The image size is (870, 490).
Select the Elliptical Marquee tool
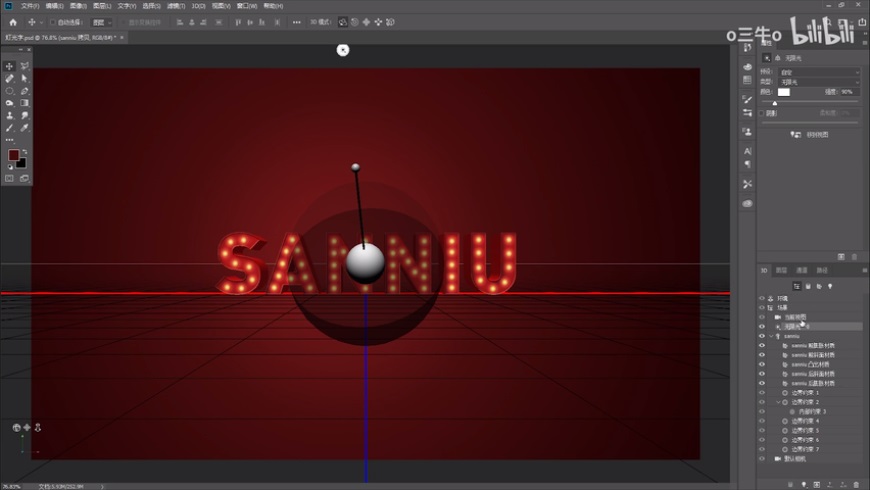pos(10,91)
